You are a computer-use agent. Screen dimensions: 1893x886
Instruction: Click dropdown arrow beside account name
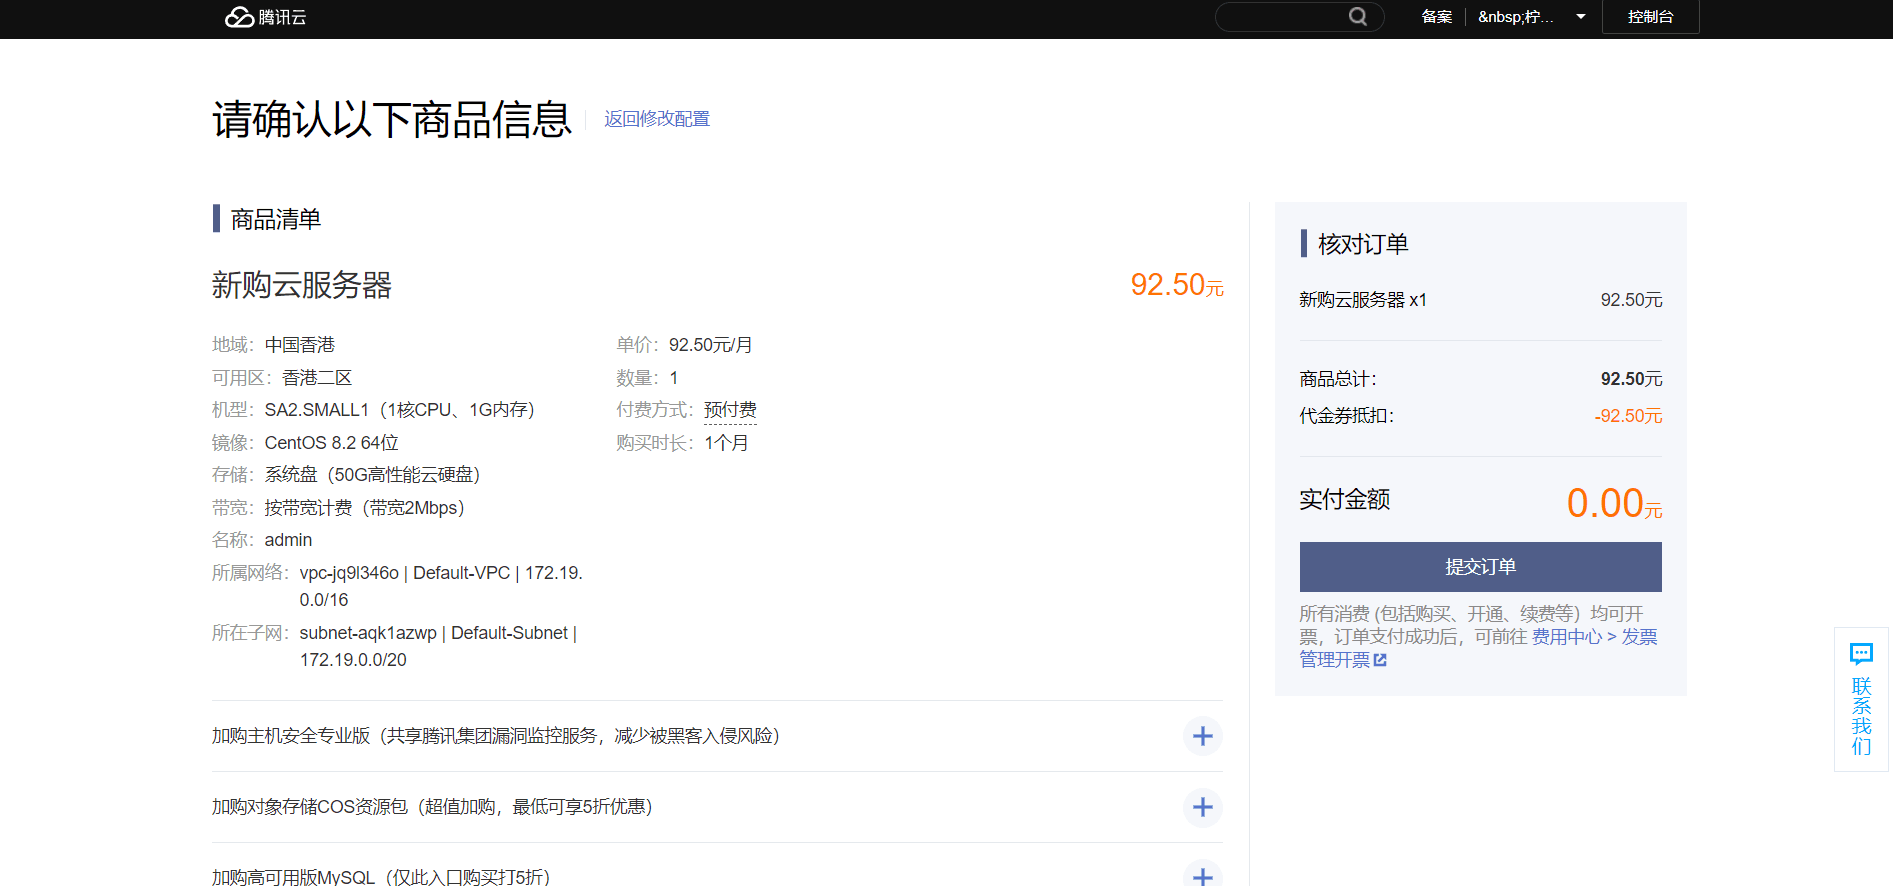click(x=1581, y=17)
